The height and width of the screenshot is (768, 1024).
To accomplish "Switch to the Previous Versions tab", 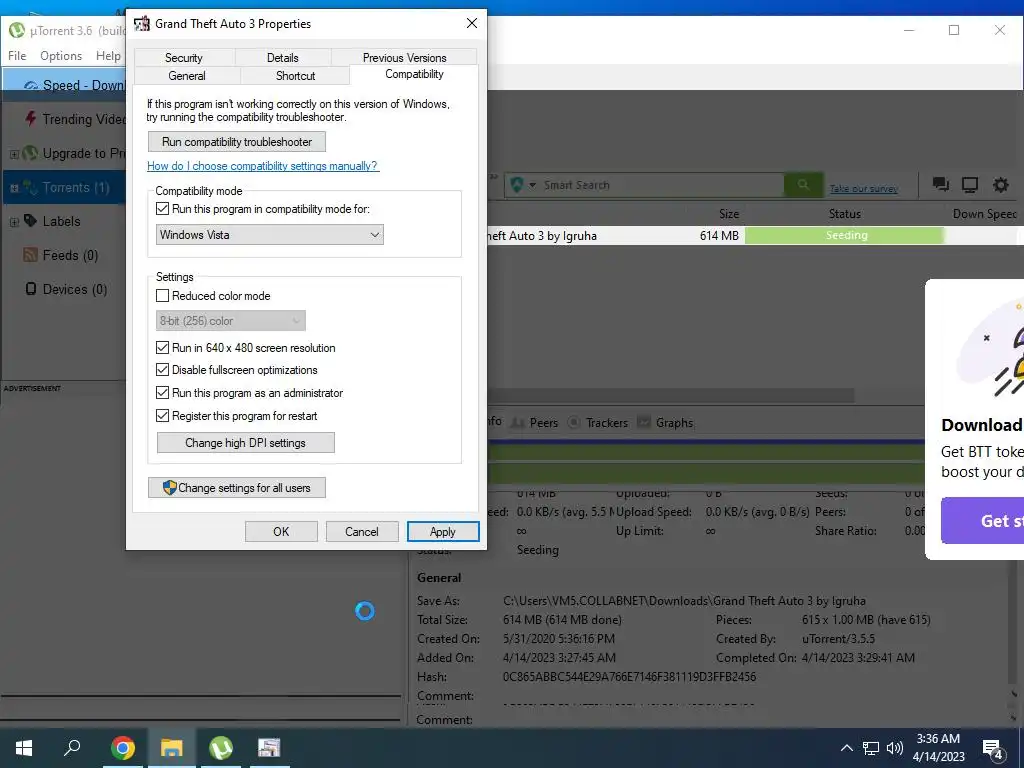I will [x=404, y=57].
